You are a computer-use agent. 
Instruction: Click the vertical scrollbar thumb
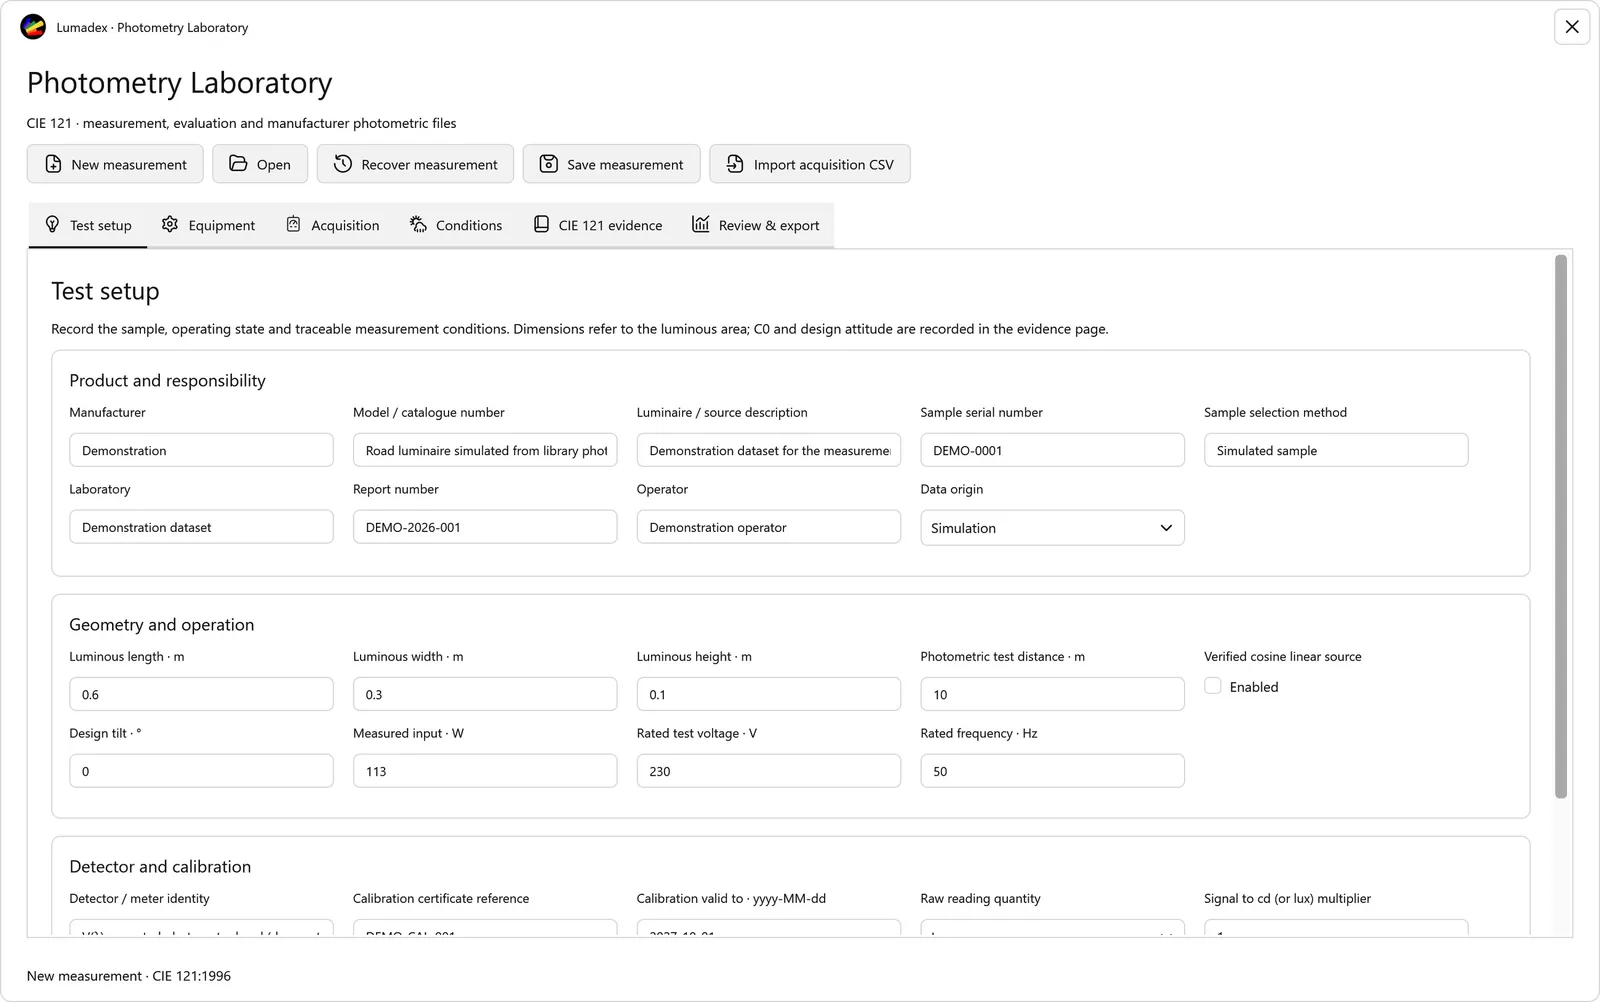(x=1561, y=527)
